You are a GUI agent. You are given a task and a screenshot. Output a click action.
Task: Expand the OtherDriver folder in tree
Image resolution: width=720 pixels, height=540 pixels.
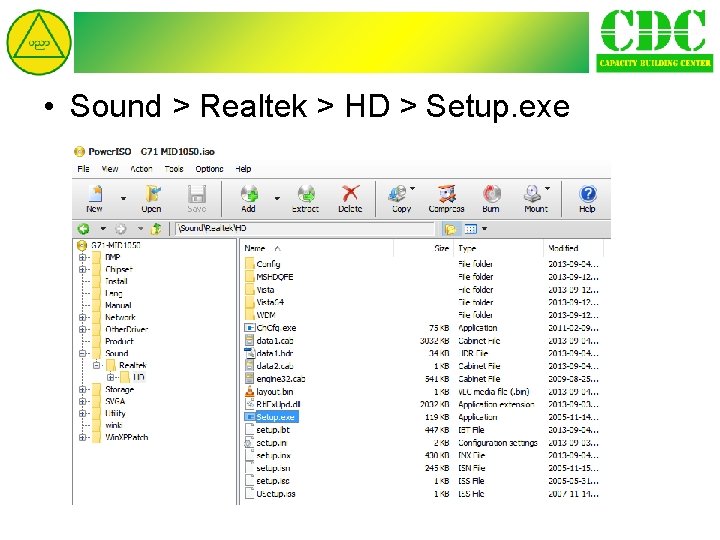coord(83,329)
